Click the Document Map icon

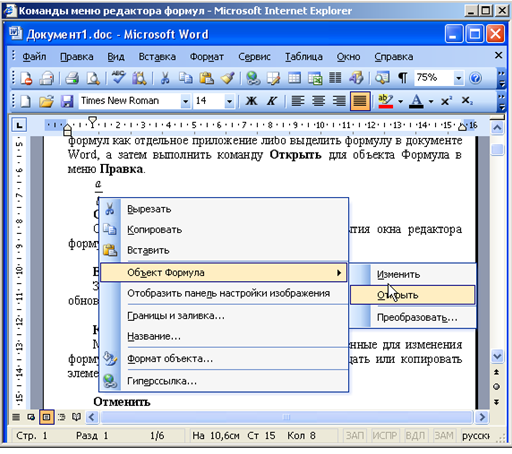click(x=382, y=78)
